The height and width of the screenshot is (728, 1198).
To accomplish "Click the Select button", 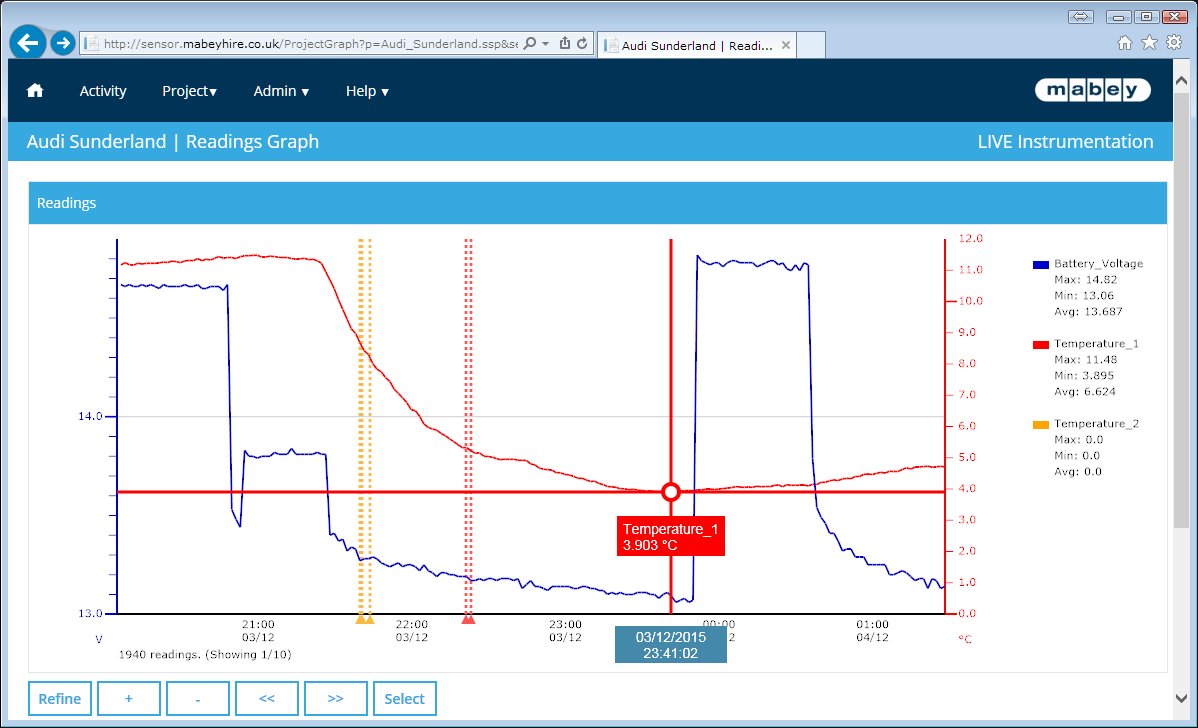I will coord(404,698).
